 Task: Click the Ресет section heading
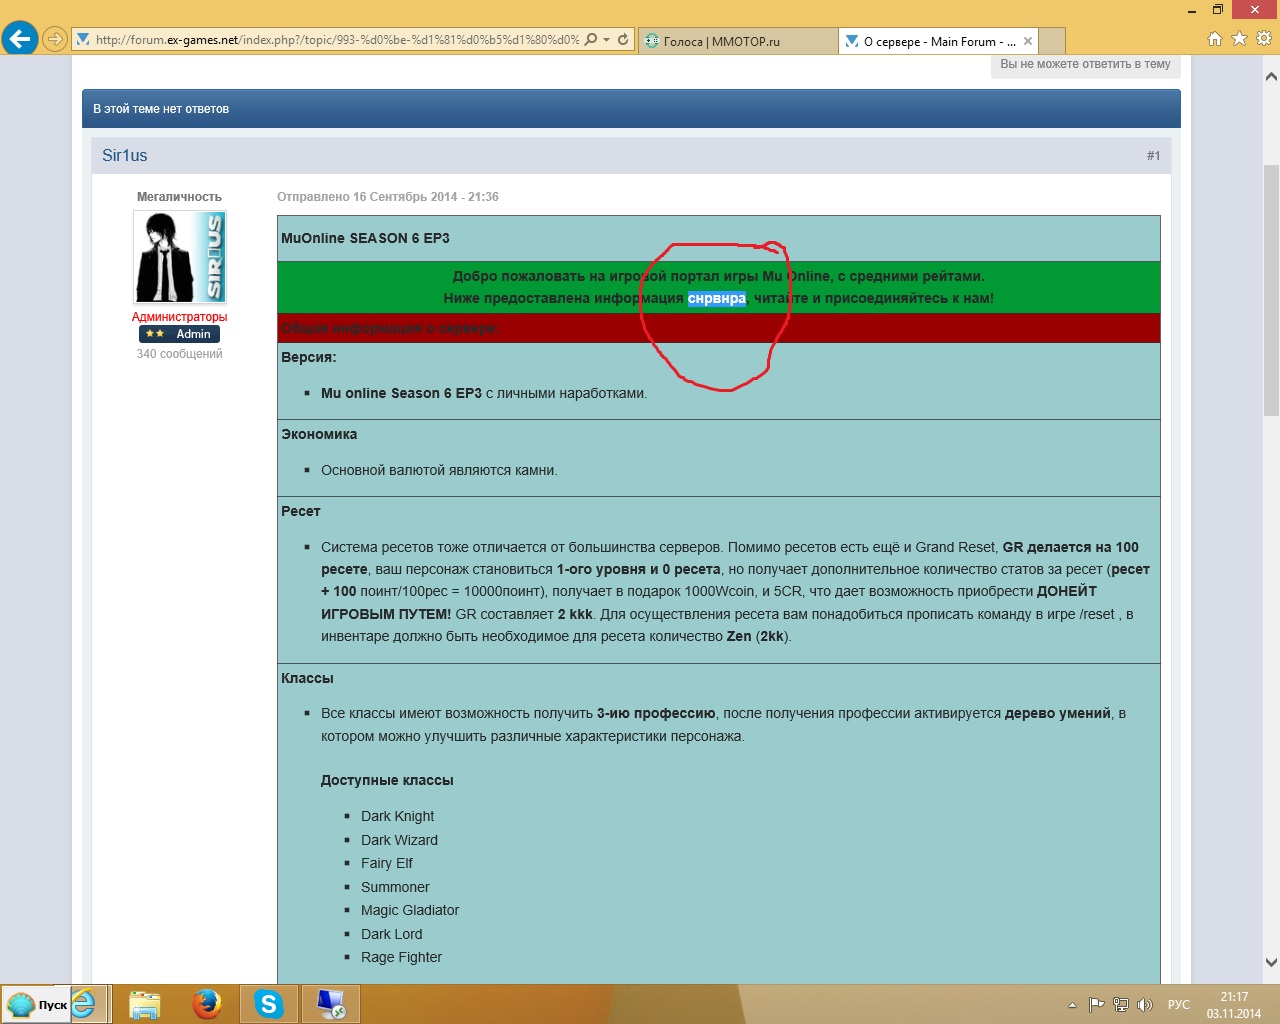click(301, 511)
